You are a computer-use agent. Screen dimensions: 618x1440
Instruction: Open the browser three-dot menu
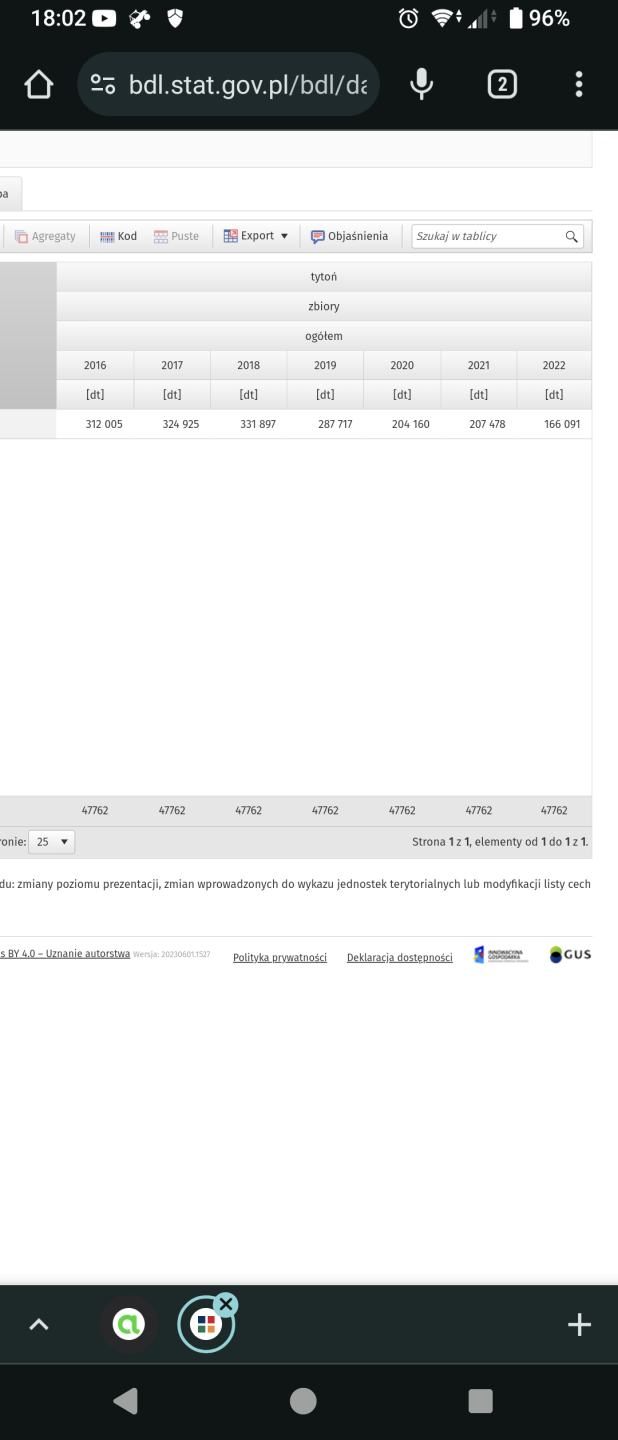click(x=579, y=85)
